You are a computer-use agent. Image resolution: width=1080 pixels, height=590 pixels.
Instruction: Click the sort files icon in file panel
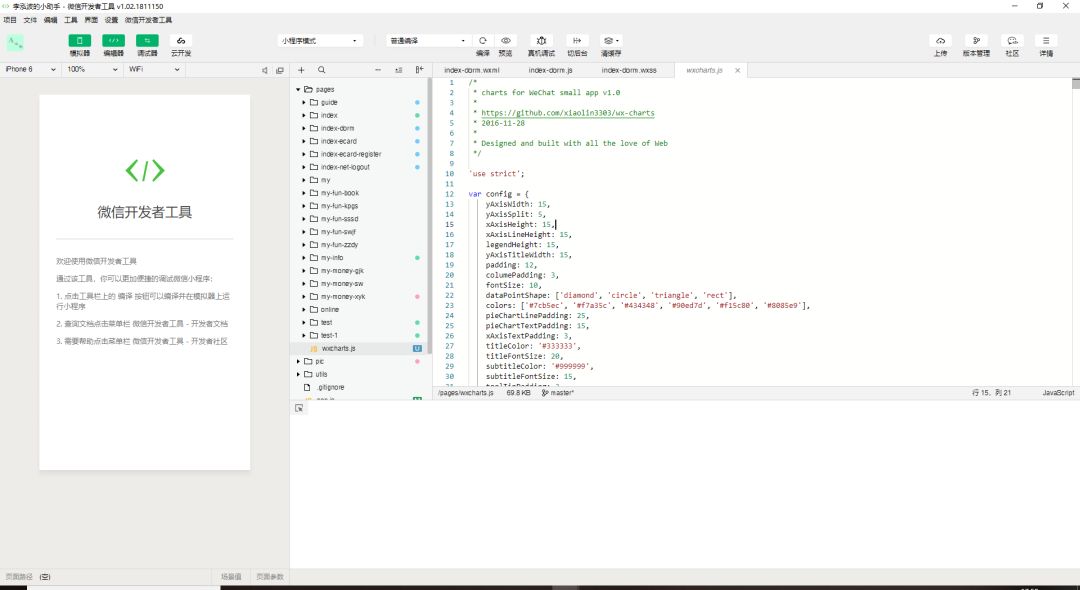click(398, 70)
